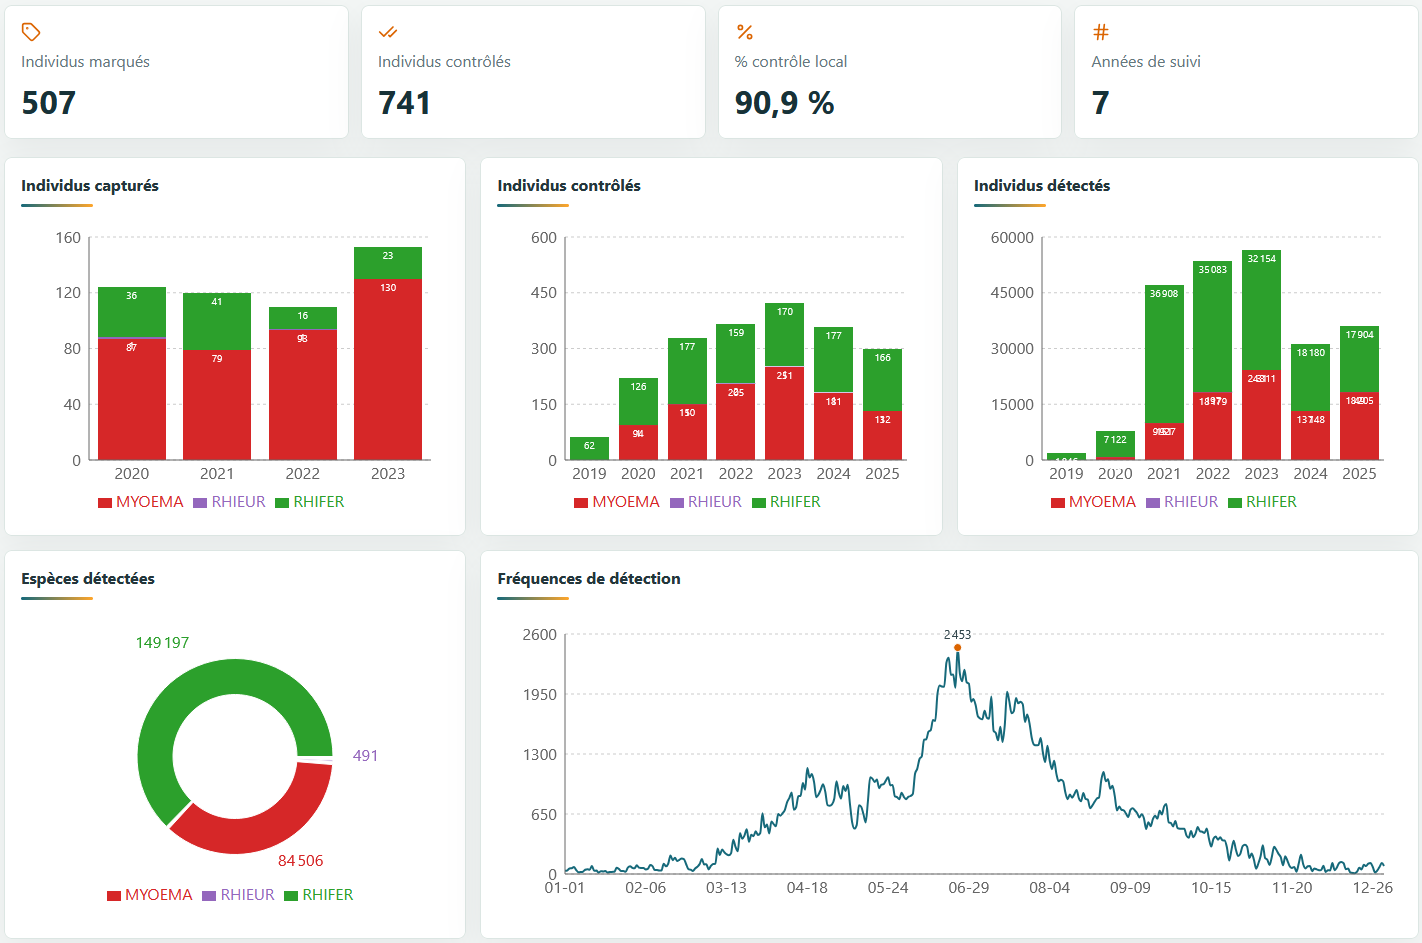Click the 12-26 date label on frequency axis
Image resolution: width=1422 pixels, height=943 pixels.
(1372, 888)
